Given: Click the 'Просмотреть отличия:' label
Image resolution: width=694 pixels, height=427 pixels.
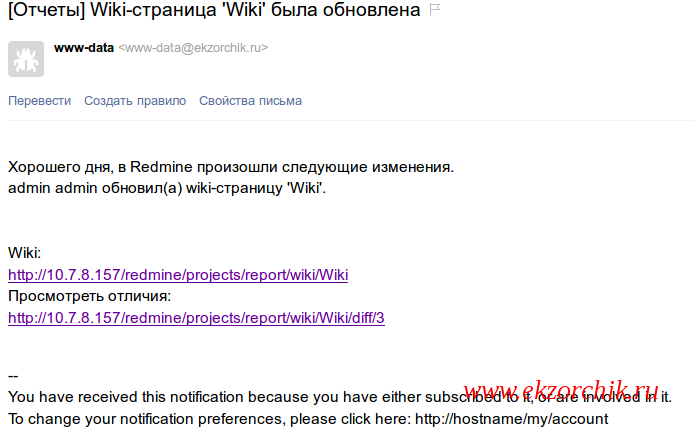Looking at the screenshot, I should pos(89,296).
